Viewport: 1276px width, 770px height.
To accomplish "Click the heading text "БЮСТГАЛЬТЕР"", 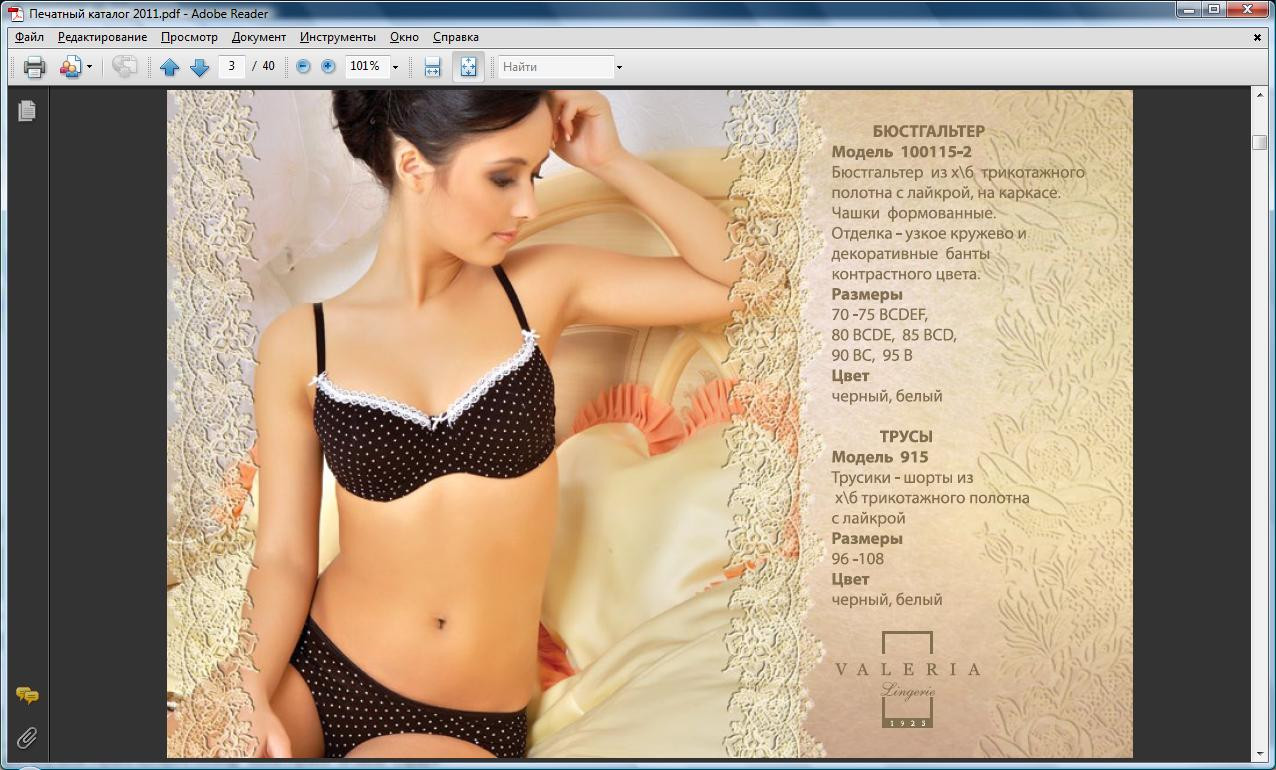I will (x=929, y=131).
